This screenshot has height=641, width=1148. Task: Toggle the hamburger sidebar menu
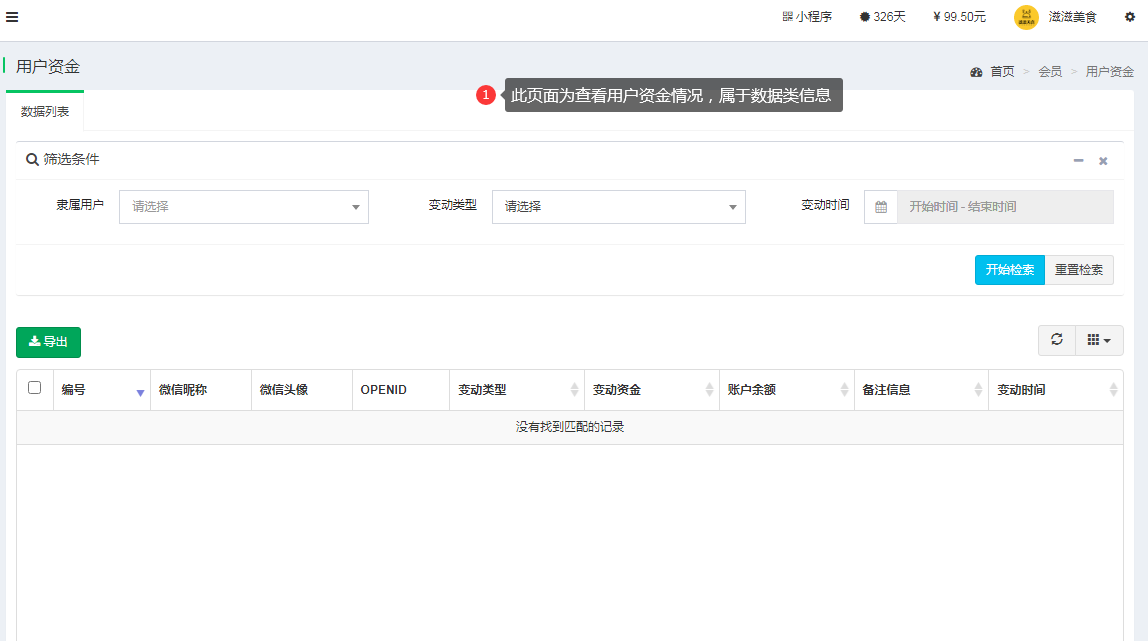[12, 17]
